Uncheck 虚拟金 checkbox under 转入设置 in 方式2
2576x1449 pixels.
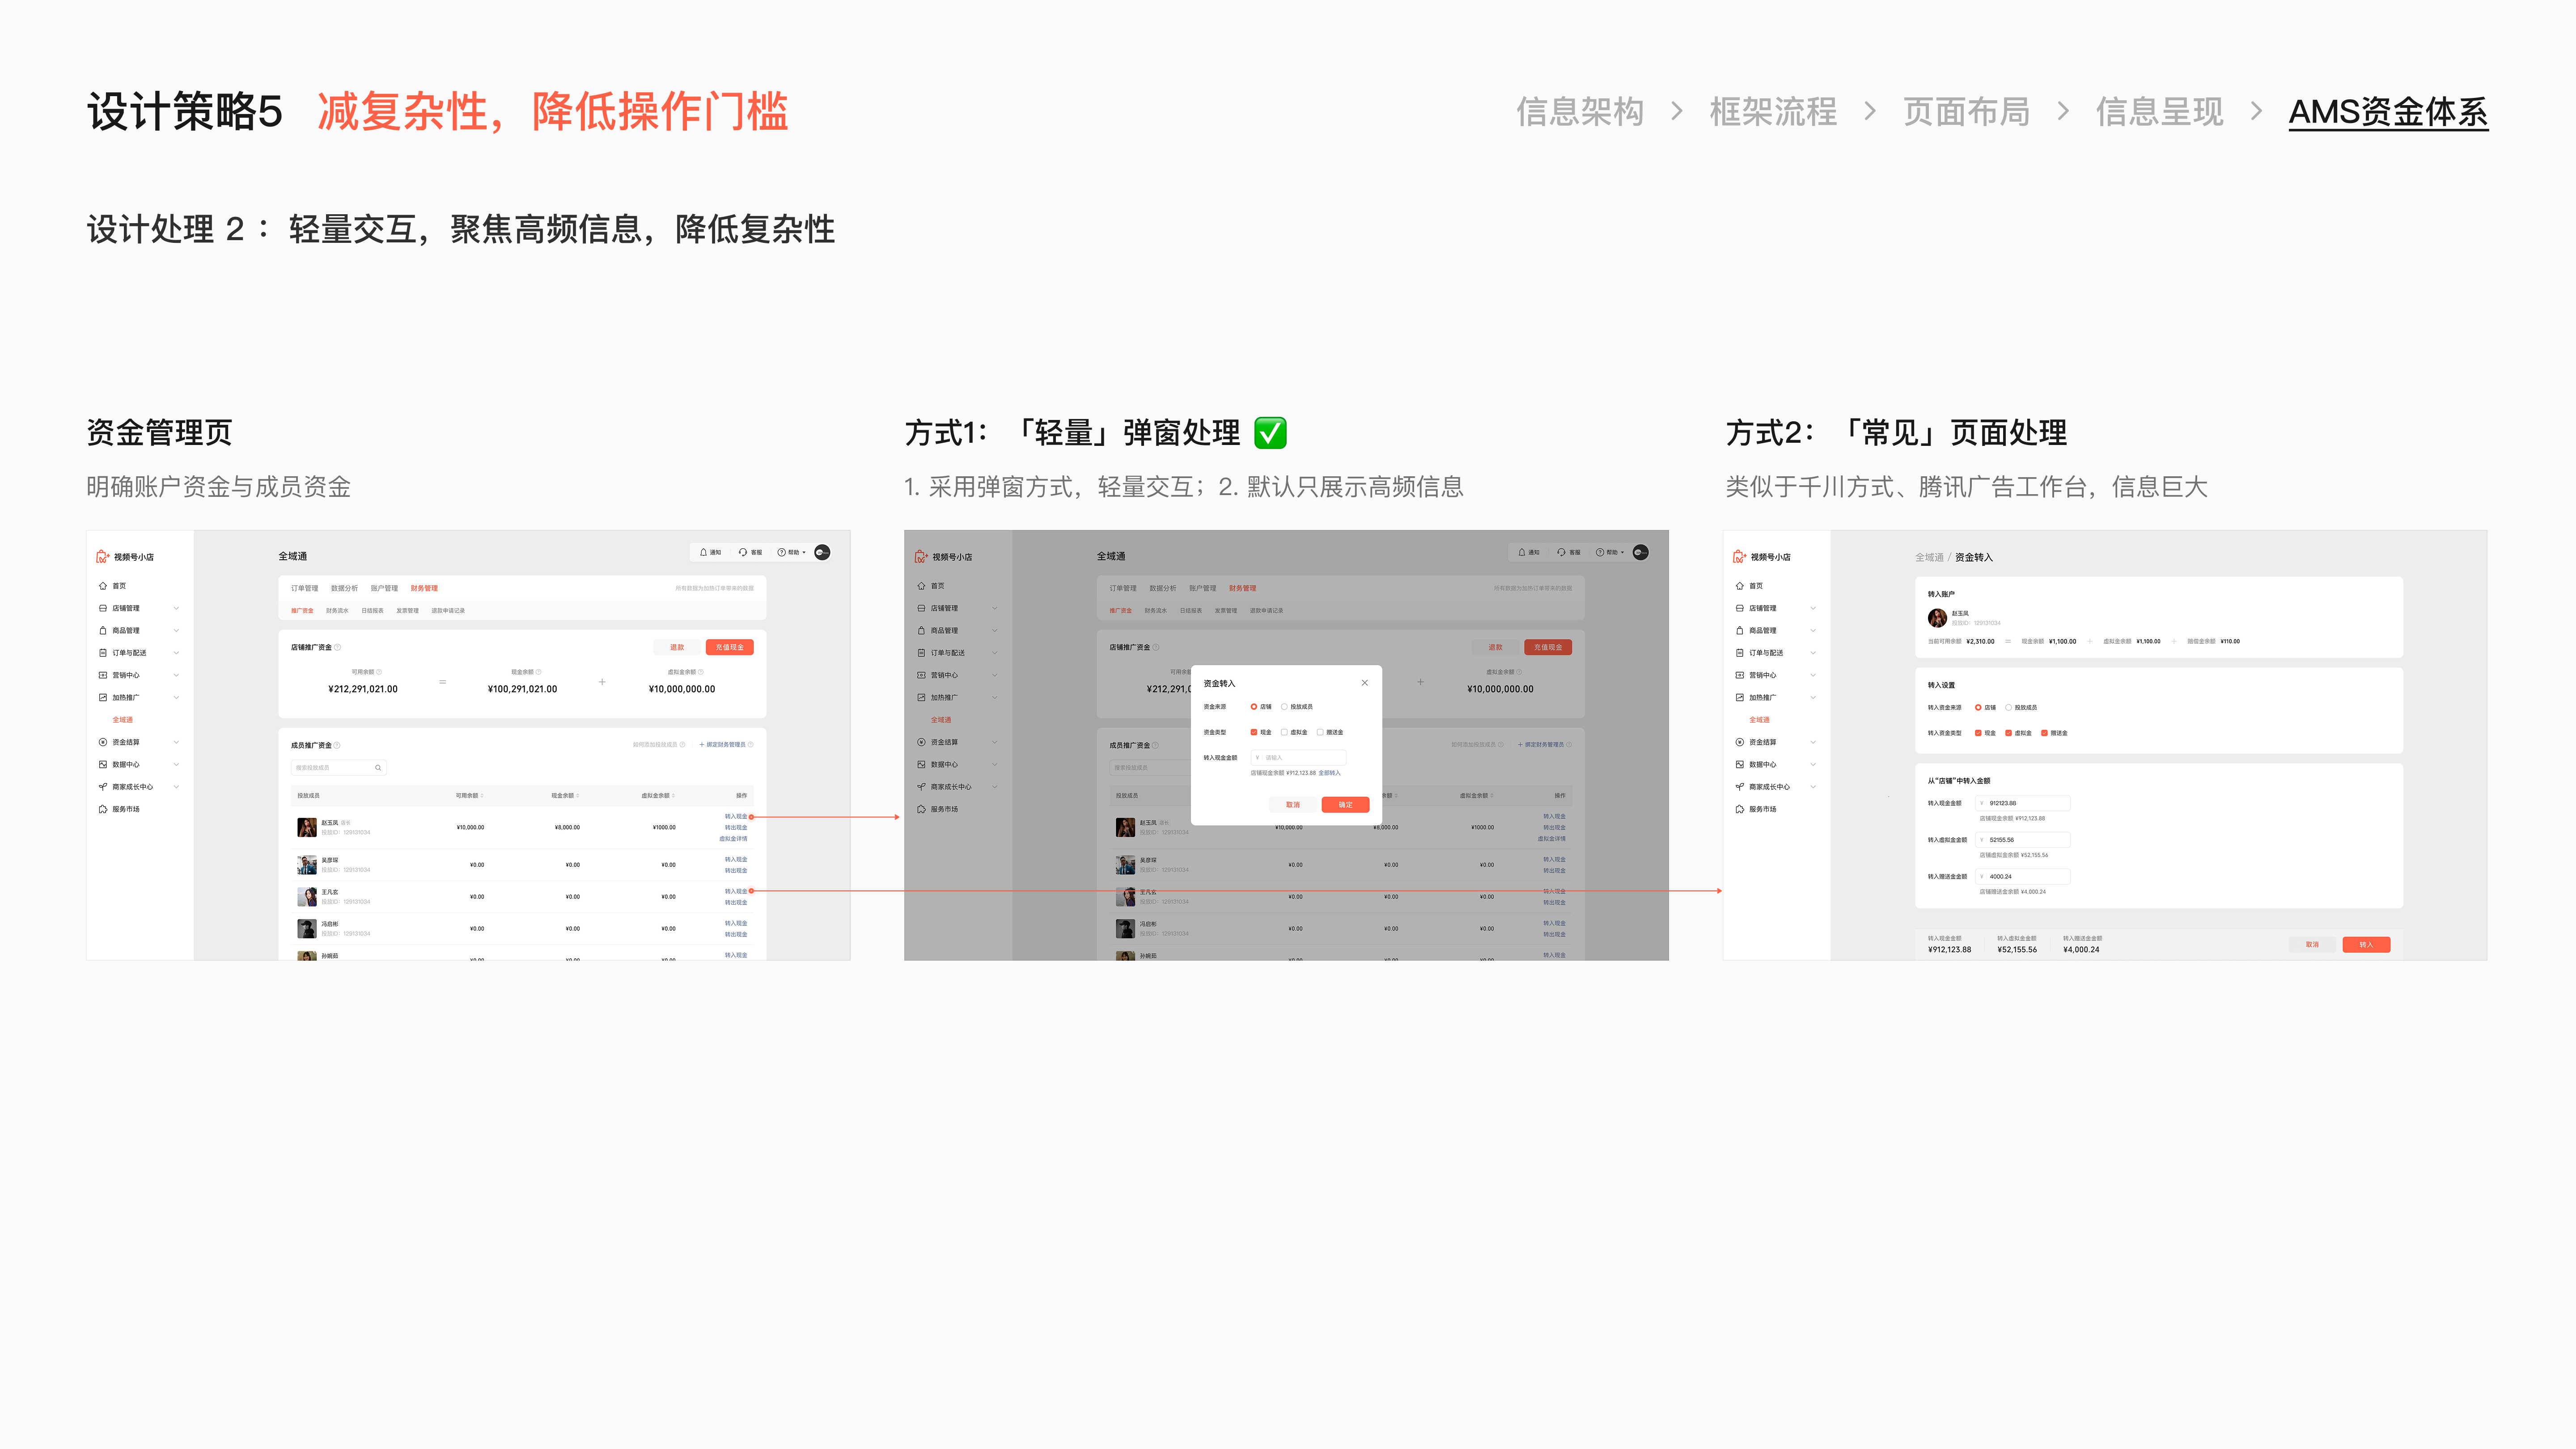(2008, 733)
